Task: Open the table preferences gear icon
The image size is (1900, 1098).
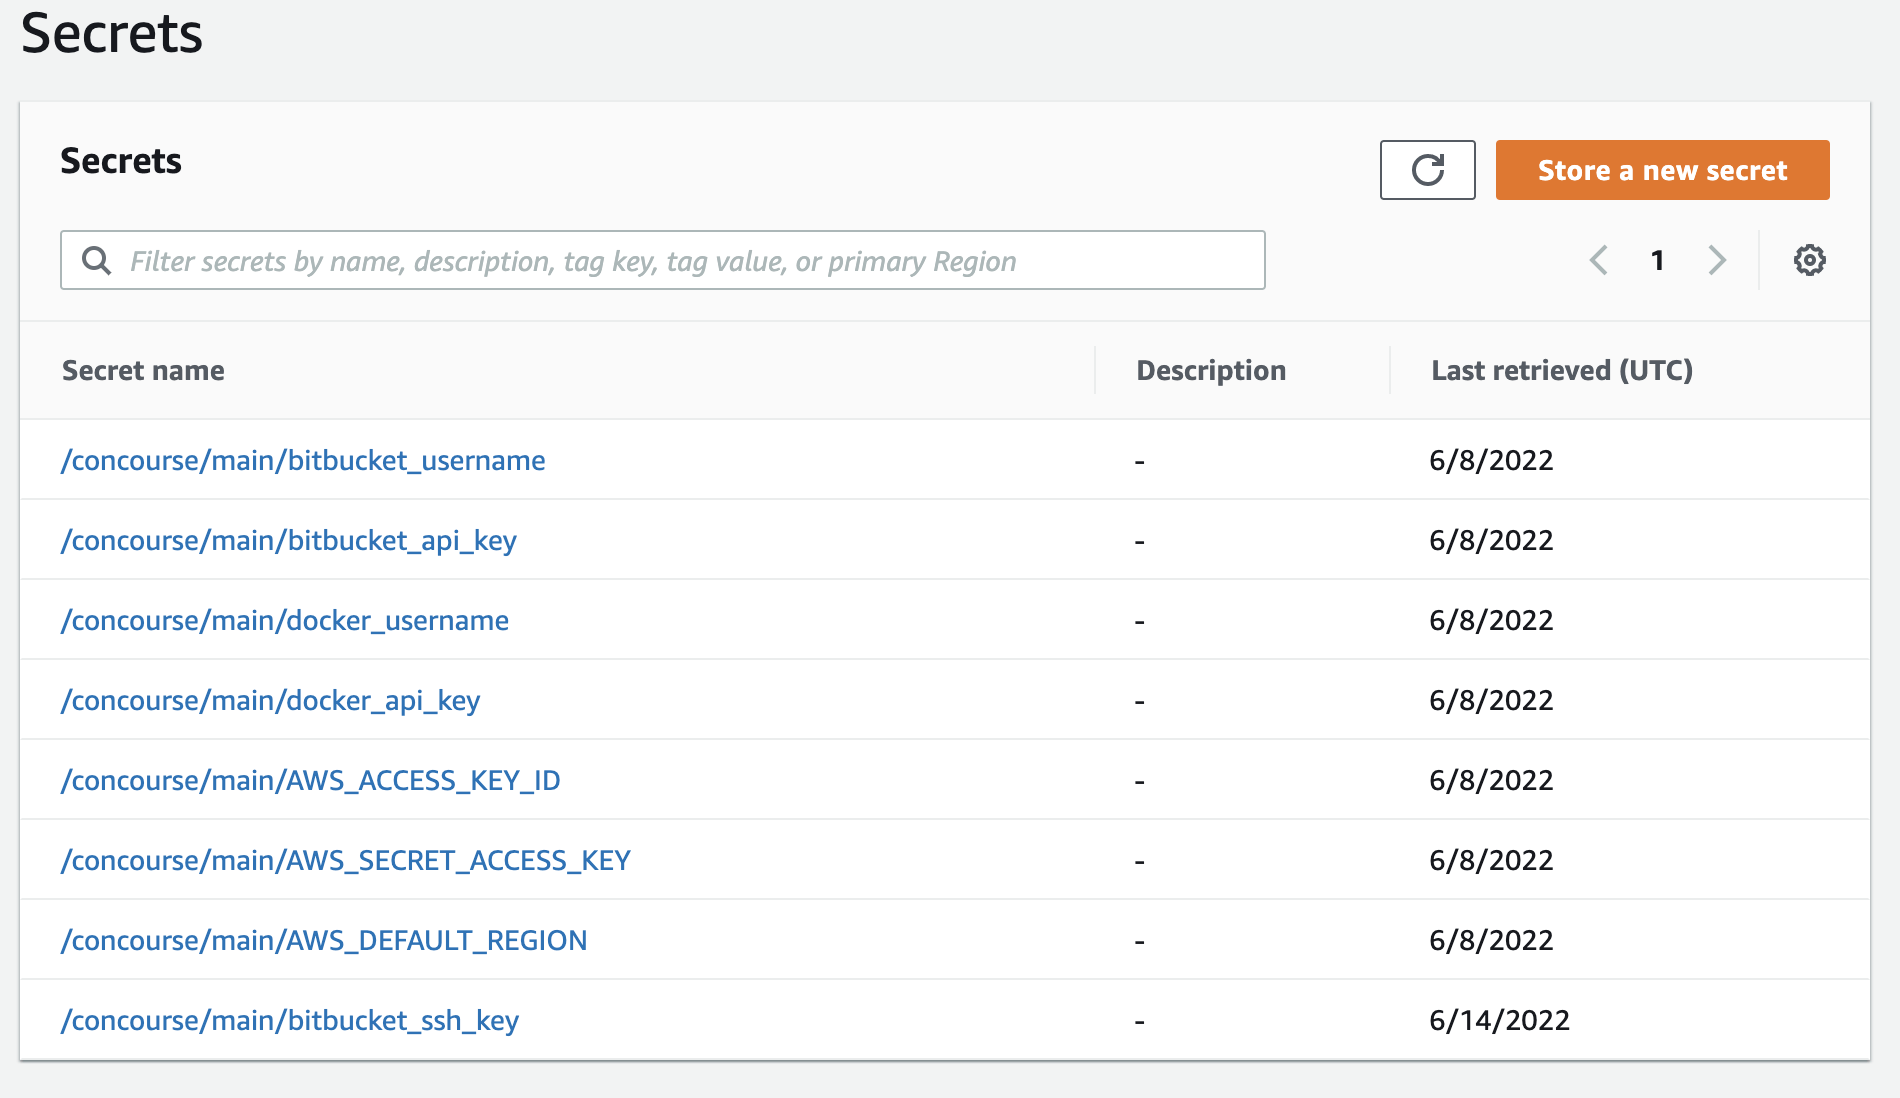Action: pyautogui.click(x=1810, y=260)
